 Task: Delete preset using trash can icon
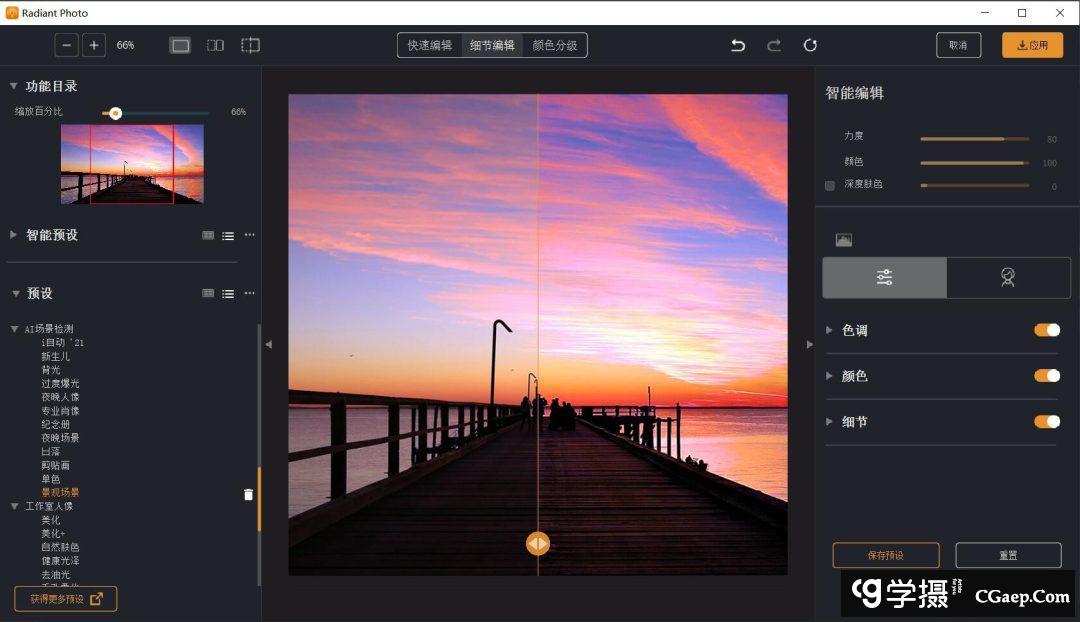(248, 495)
